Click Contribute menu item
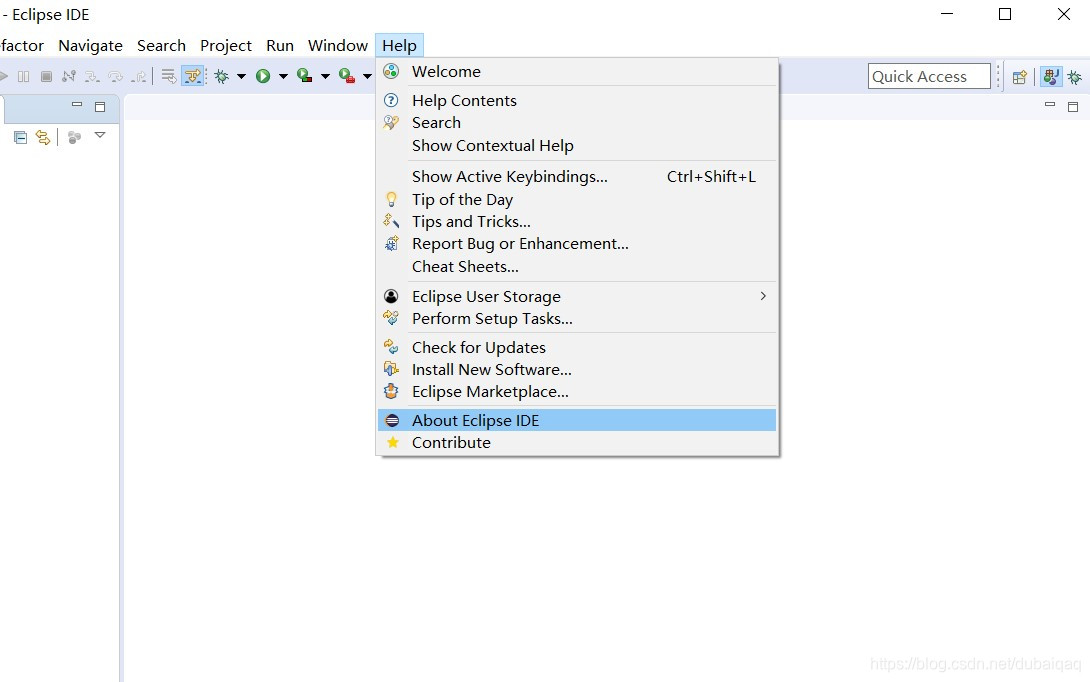This screenshot has width=1090, height=682. tap(577, 443)
